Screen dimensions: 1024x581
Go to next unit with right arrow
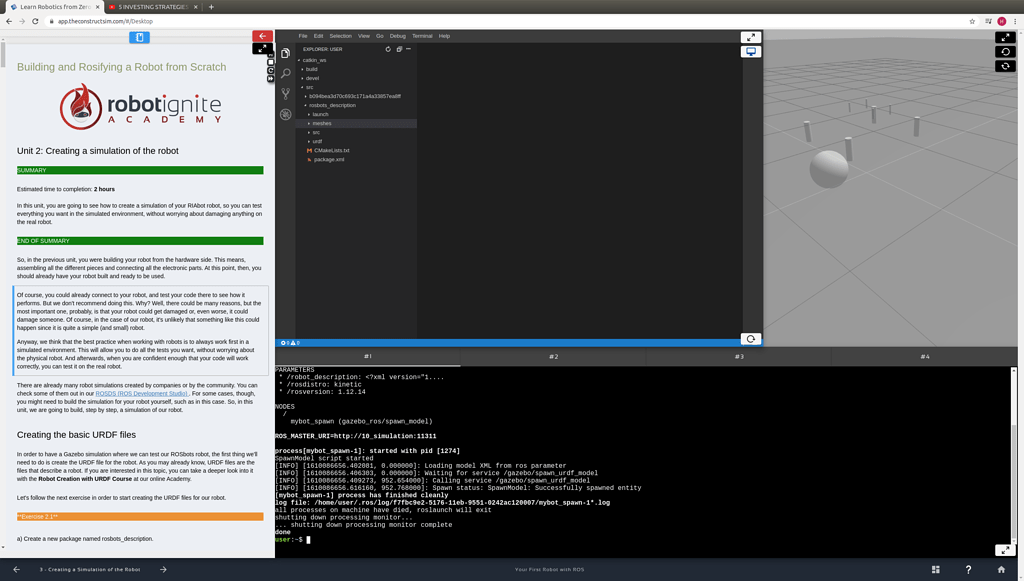click(x=163, y=569)
